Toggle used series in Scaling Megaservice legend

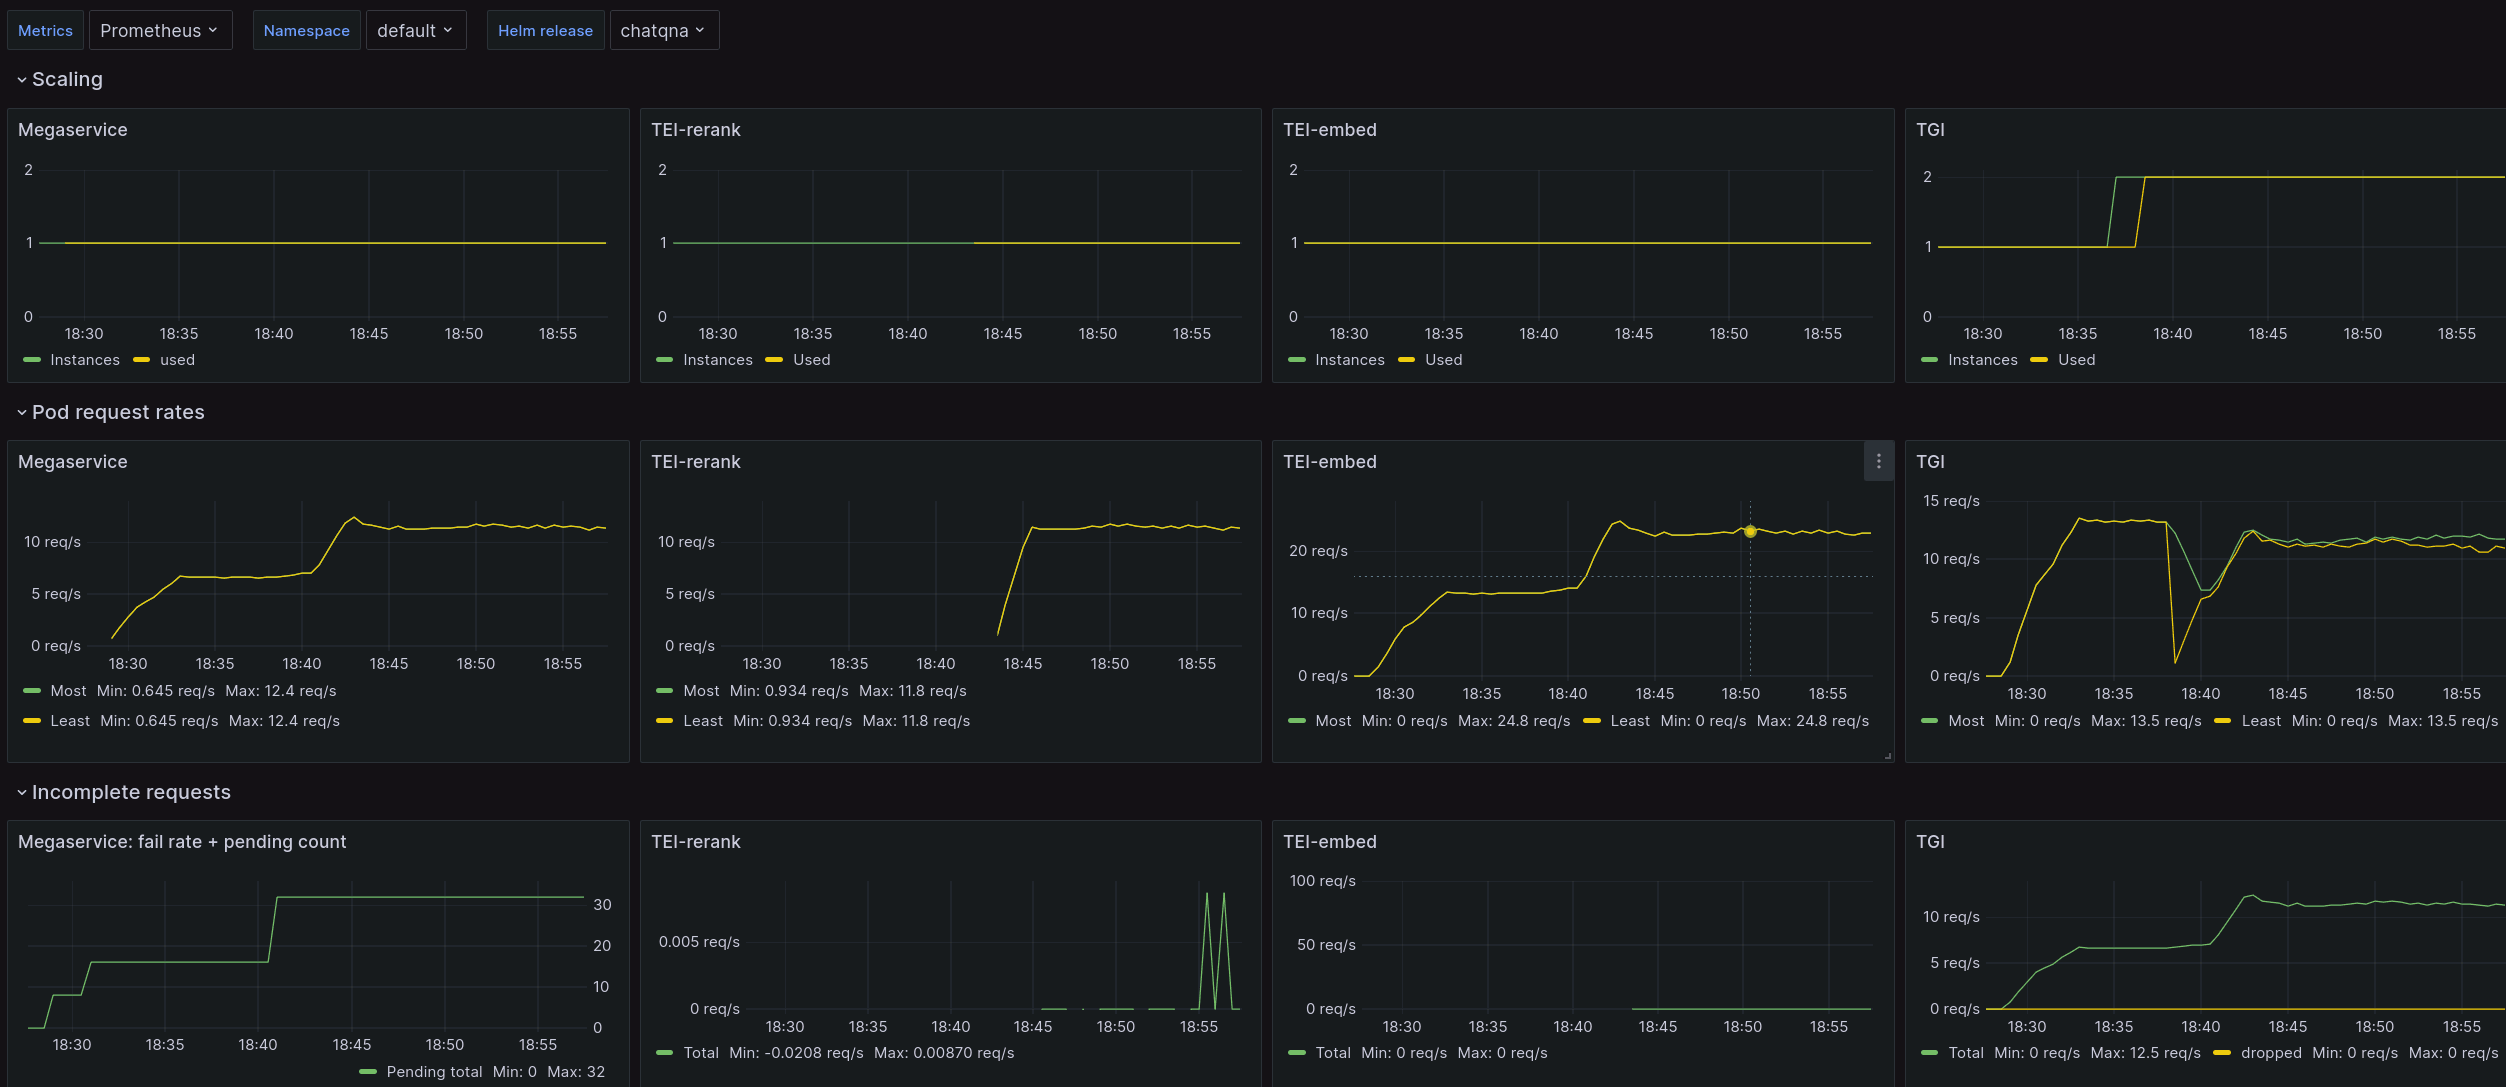pos(177,360)
